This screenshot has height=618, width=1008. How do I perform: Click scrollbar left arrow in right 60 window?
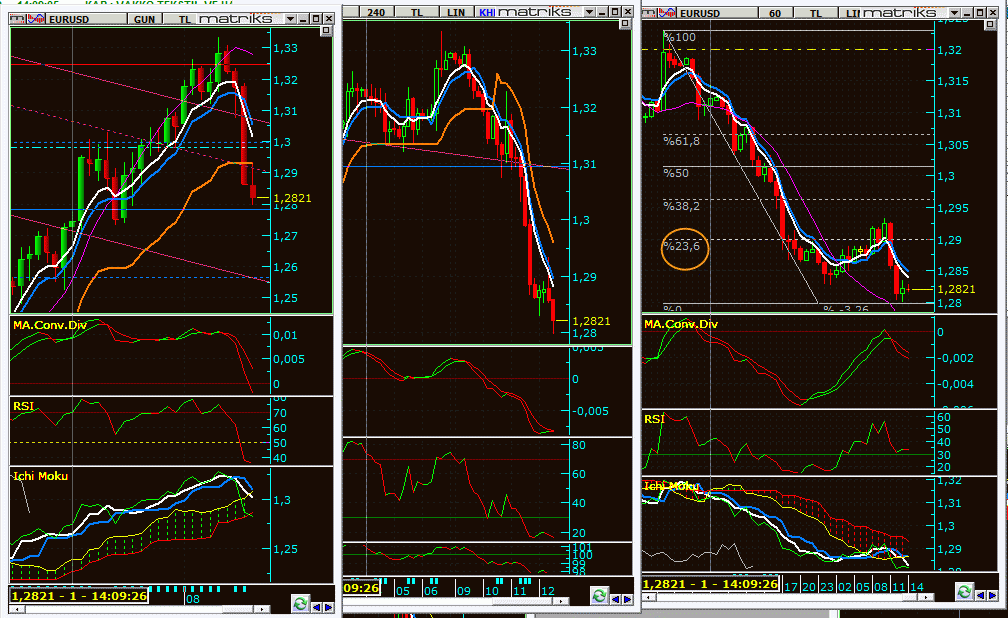click(649, 597)
